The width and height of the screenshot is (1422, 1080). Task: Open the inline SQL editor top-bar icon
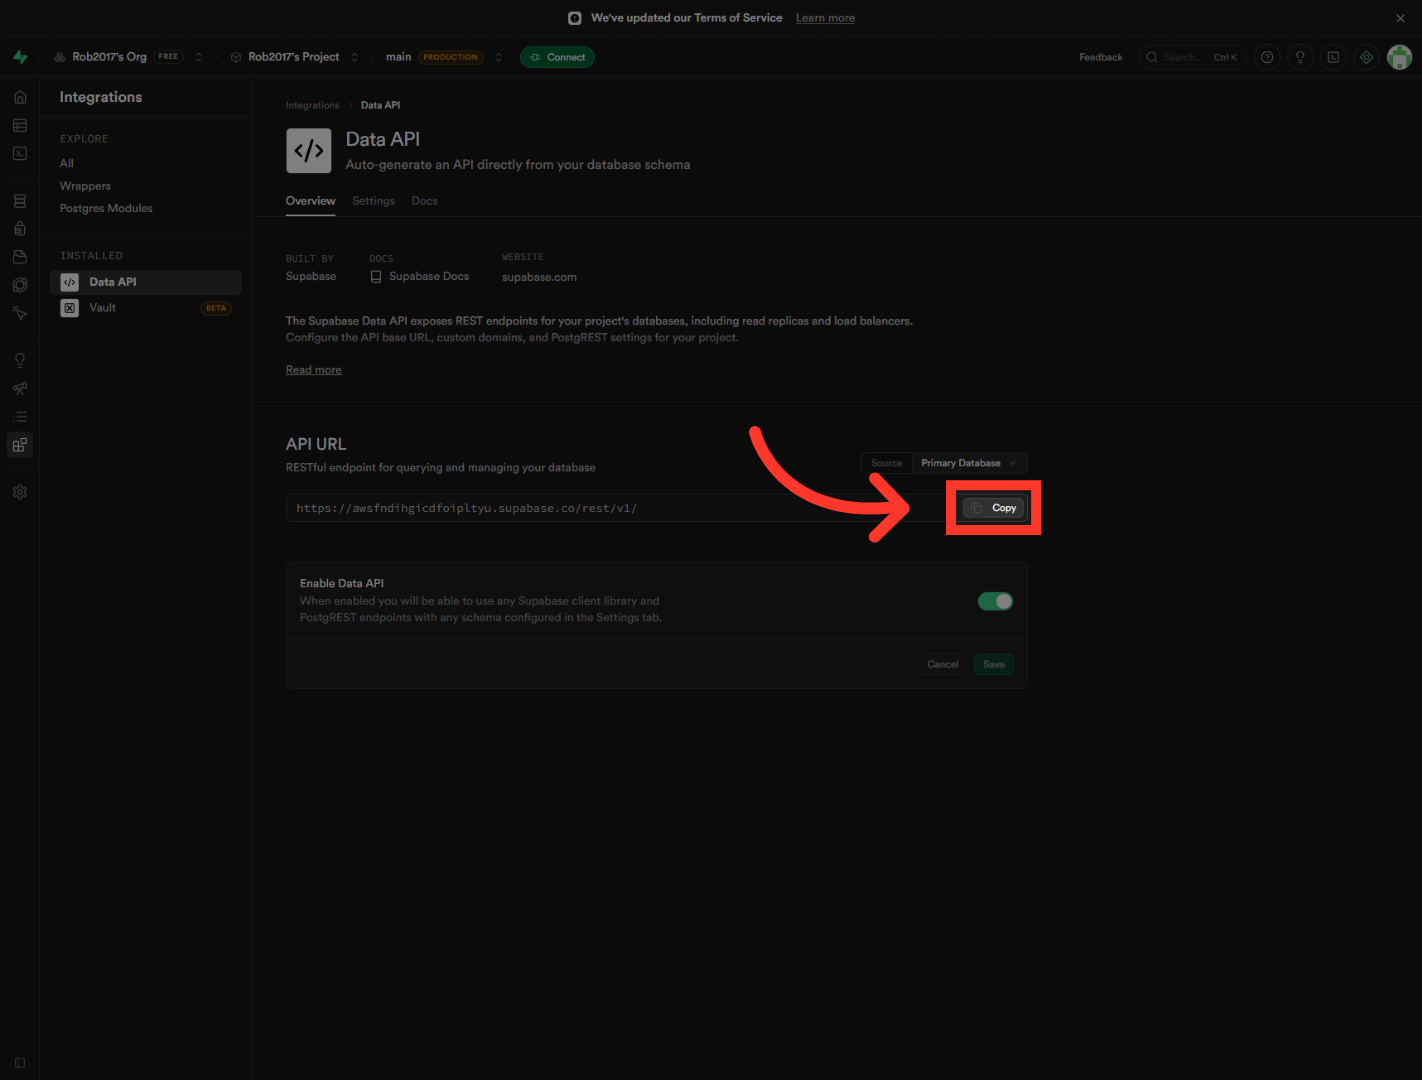pyautogui.click(x=1333, y=57)
